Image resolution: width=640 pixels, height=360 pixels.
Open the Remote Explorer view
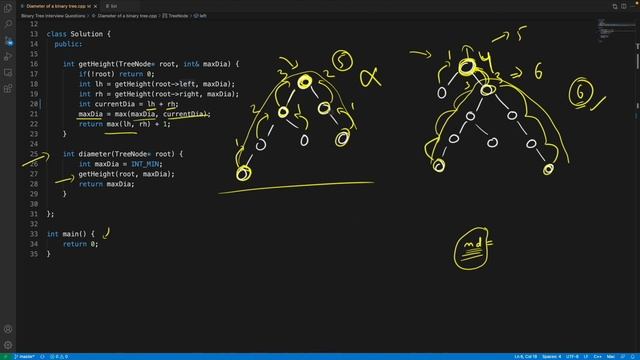tap(8, 72)
